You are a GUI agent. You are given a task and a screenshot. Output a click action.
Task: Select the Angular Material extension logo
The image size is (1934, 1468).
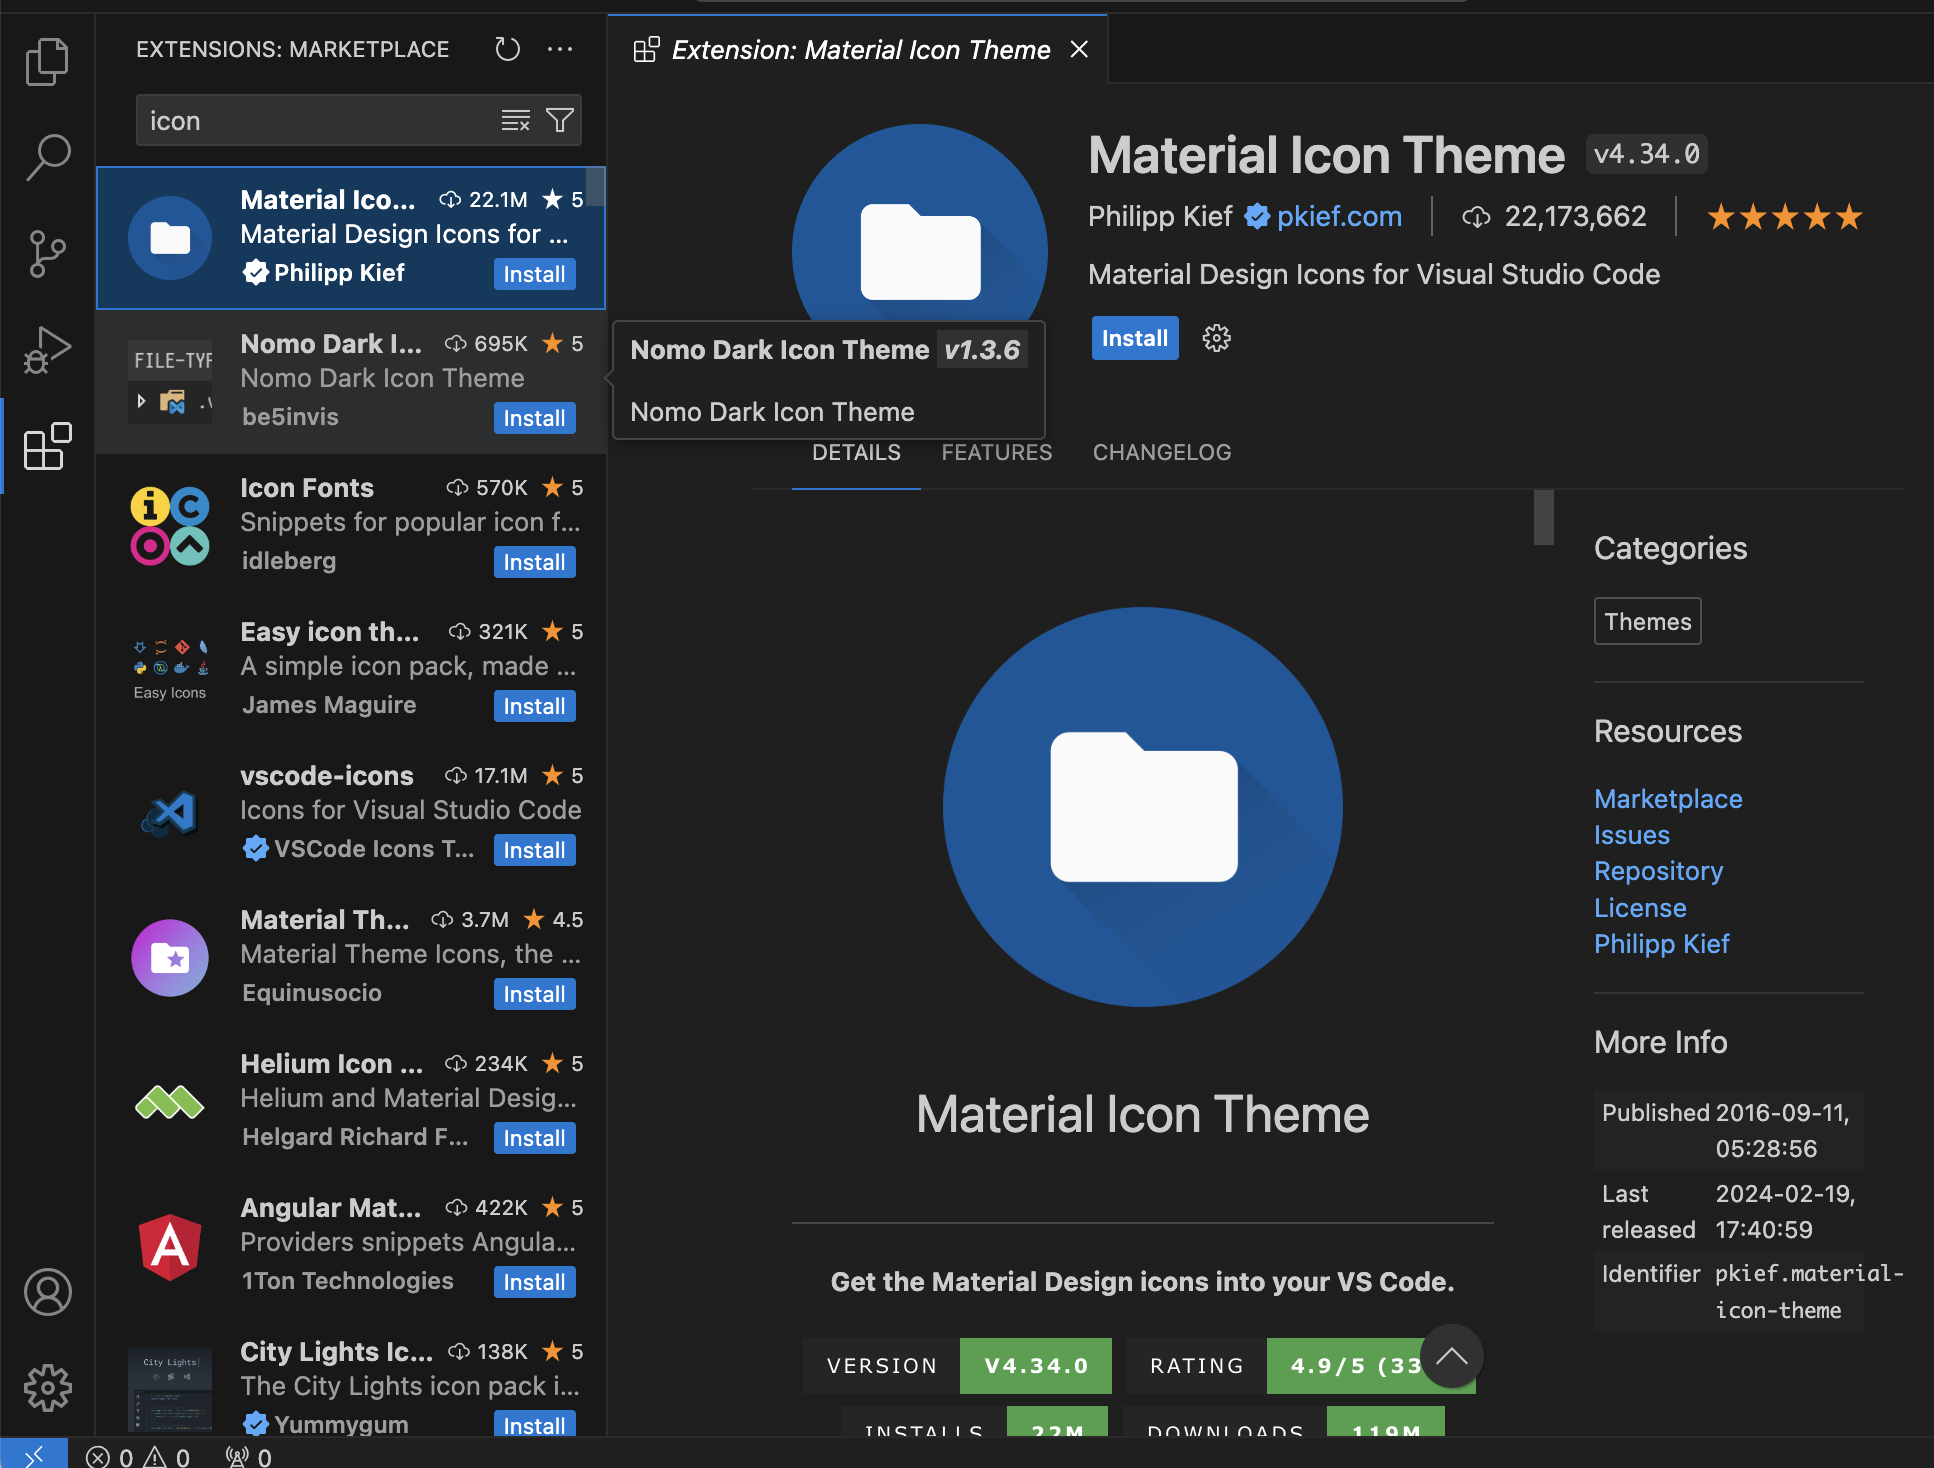point(170,1246)
